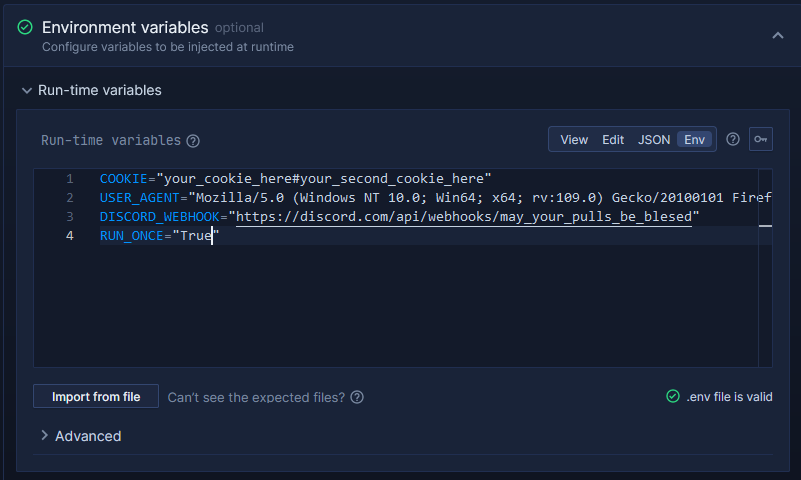Switch to the View mode tab
Viewport: 801px width, 480px height.
click(x=574, y=139)
